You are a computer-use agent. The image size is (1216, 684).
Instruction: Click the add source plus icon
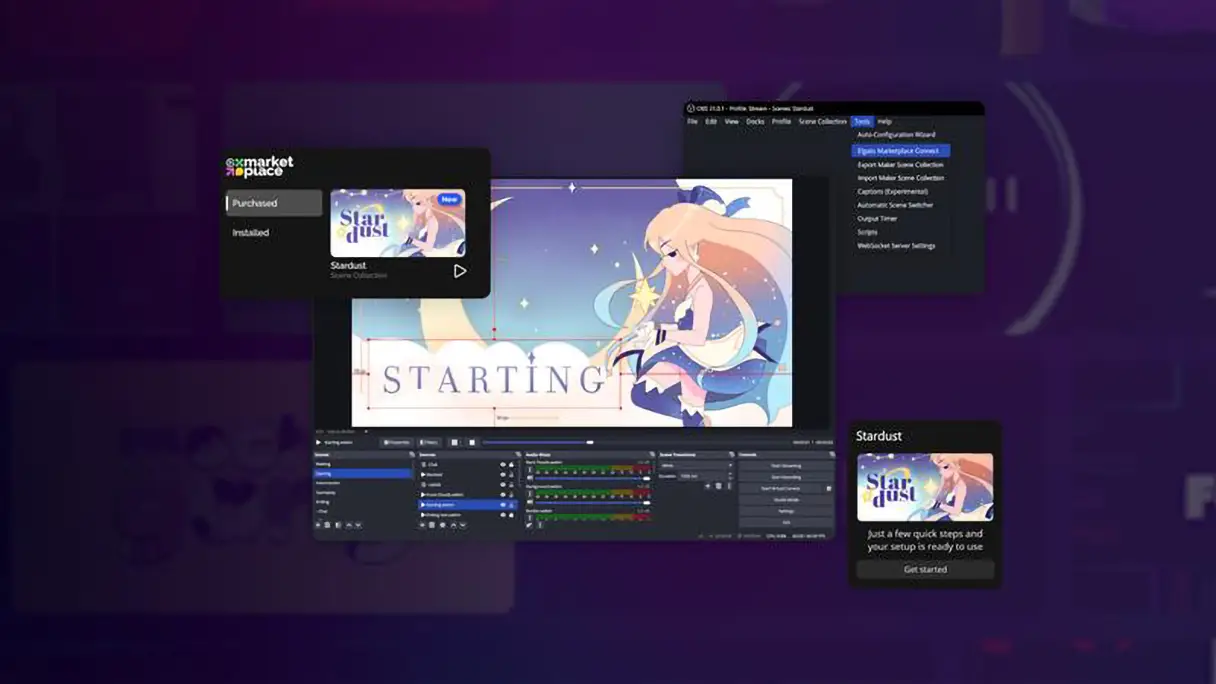423,525
